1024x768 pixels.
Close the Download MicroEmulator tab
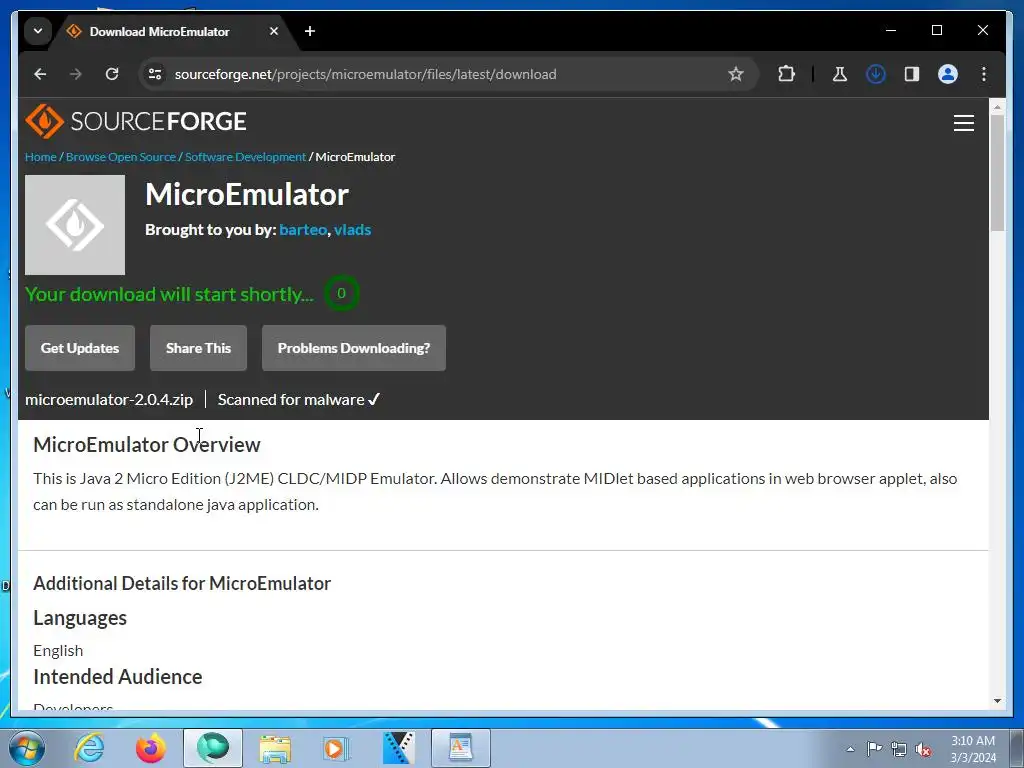[x=274, y=31]
